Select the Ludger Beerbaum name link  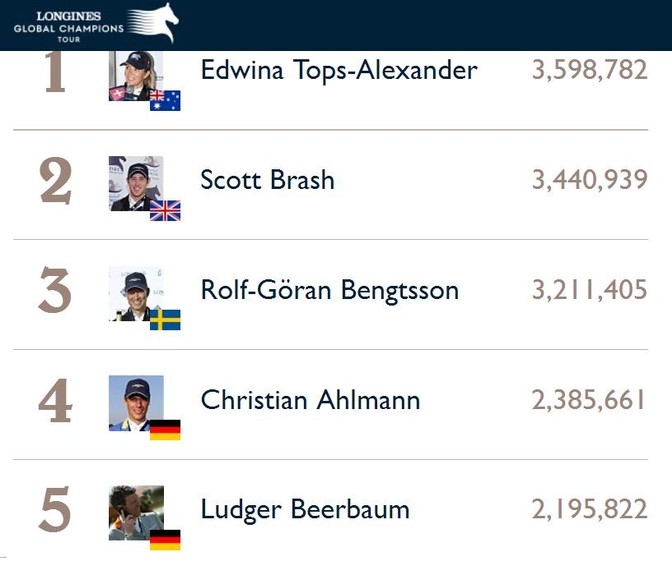click(x=305, y=510)
